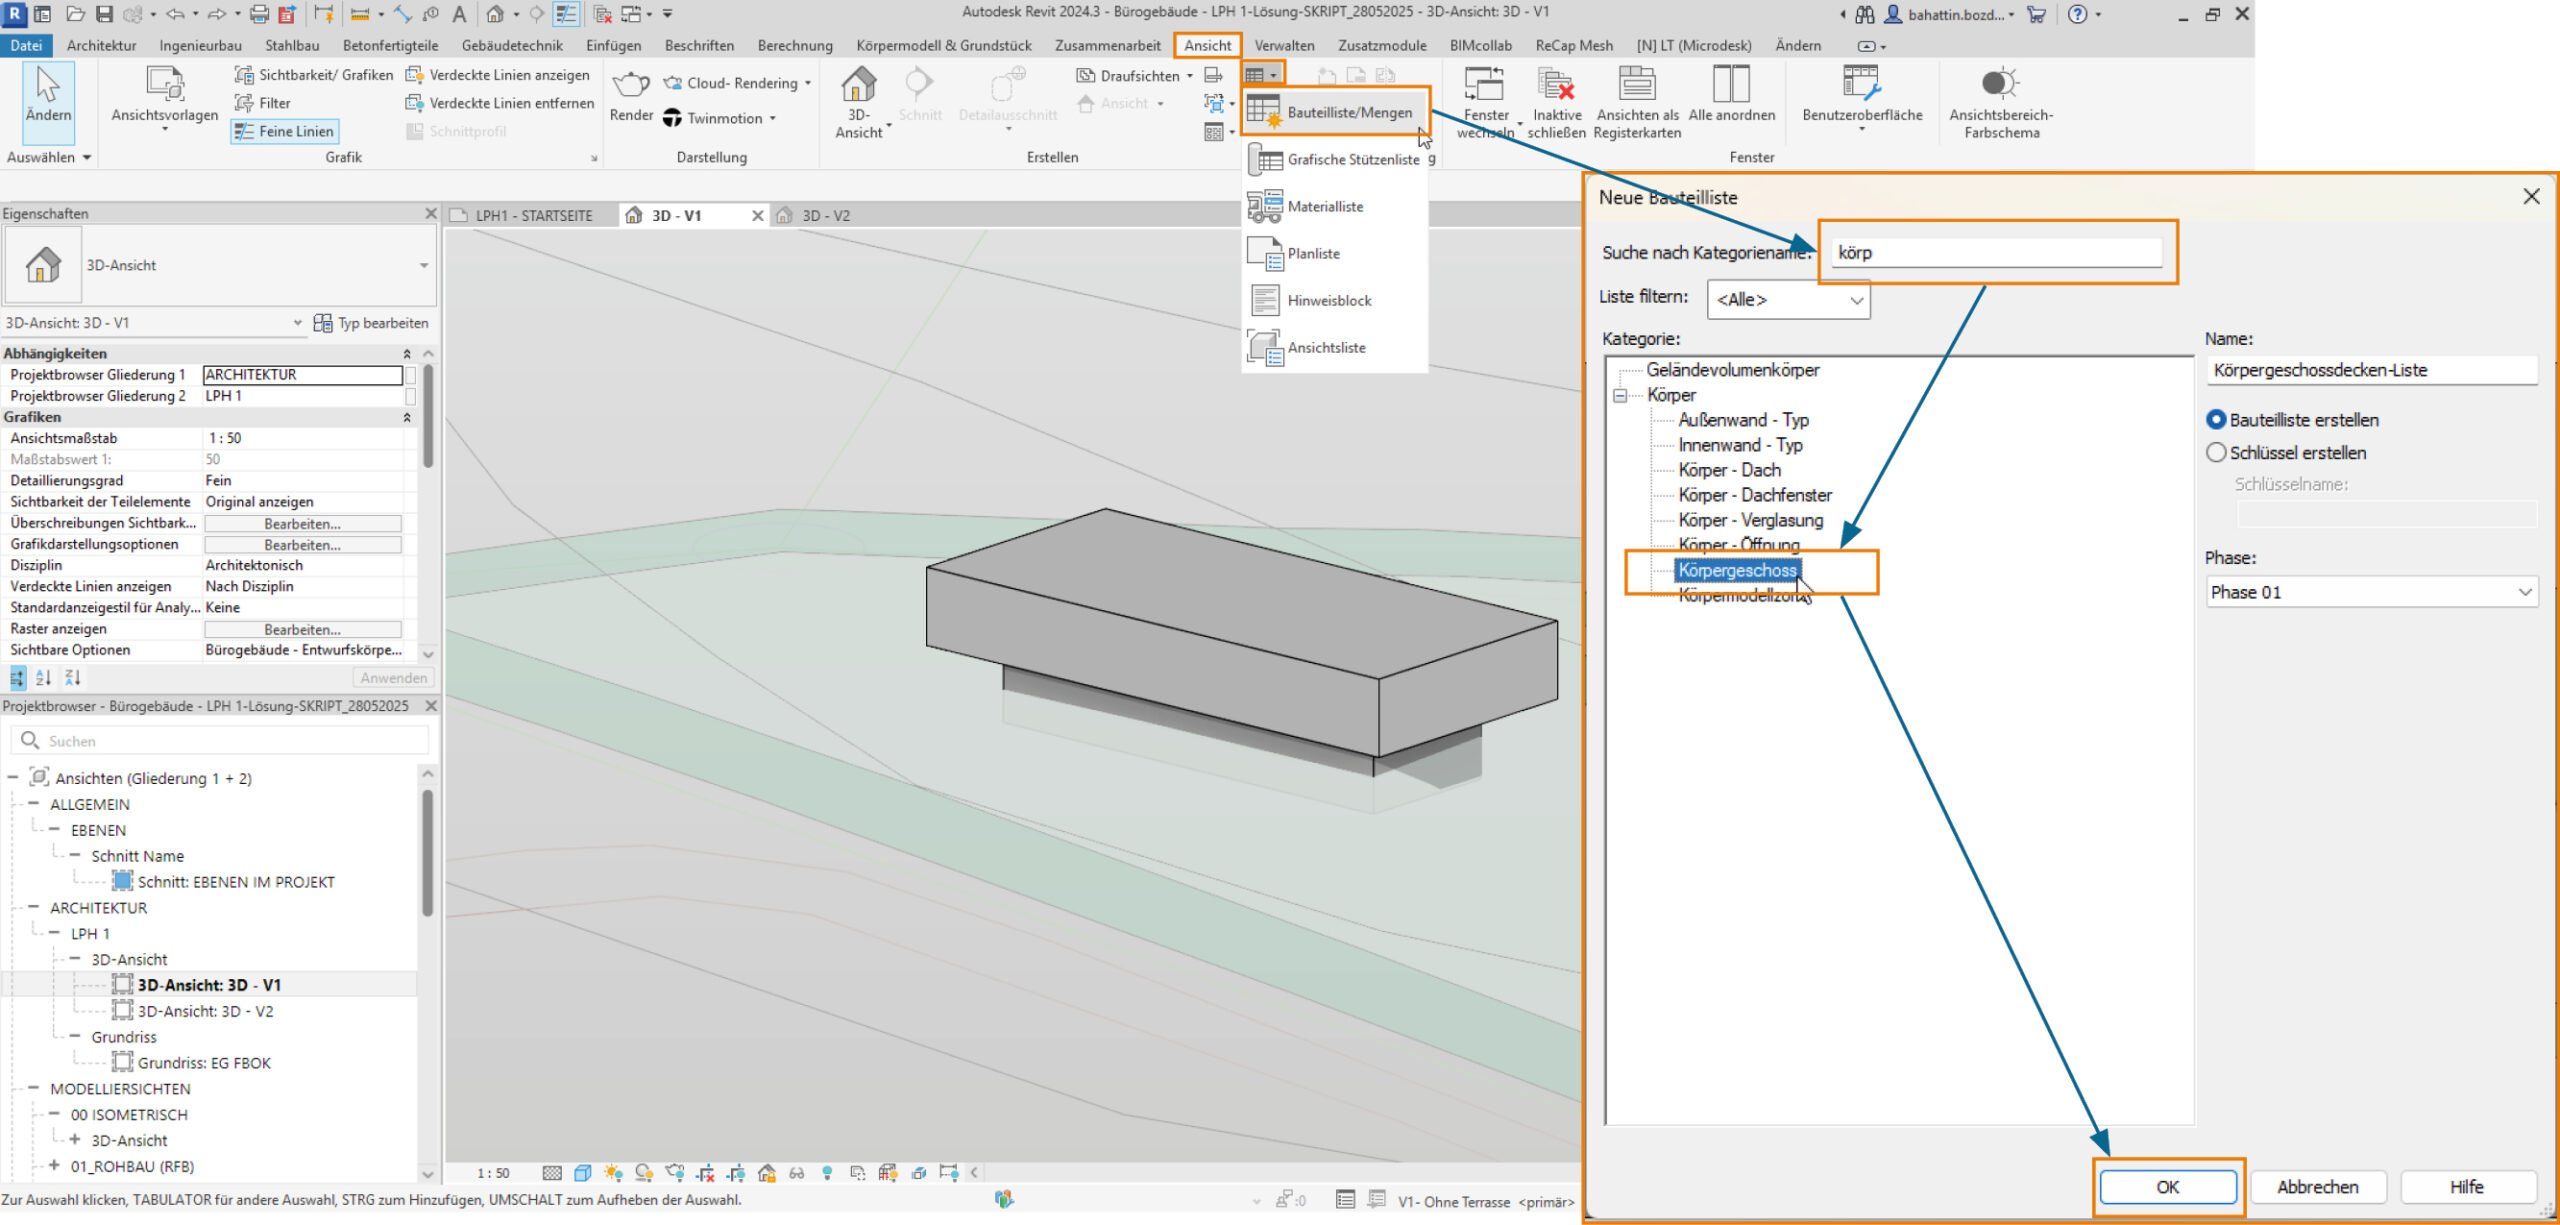Click Abbrechen button in dialog

(2317, 1187)
